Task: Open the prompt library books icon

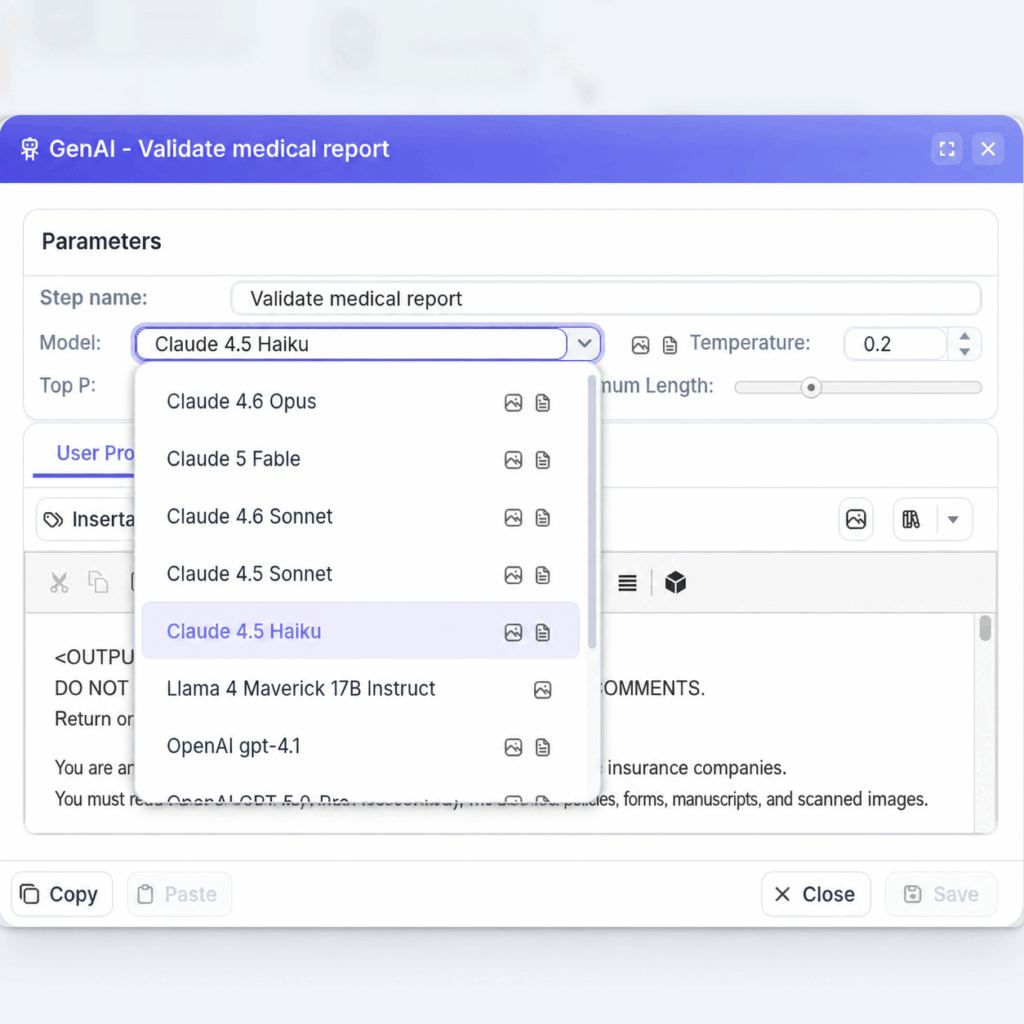Action: [x=911, y=519]
